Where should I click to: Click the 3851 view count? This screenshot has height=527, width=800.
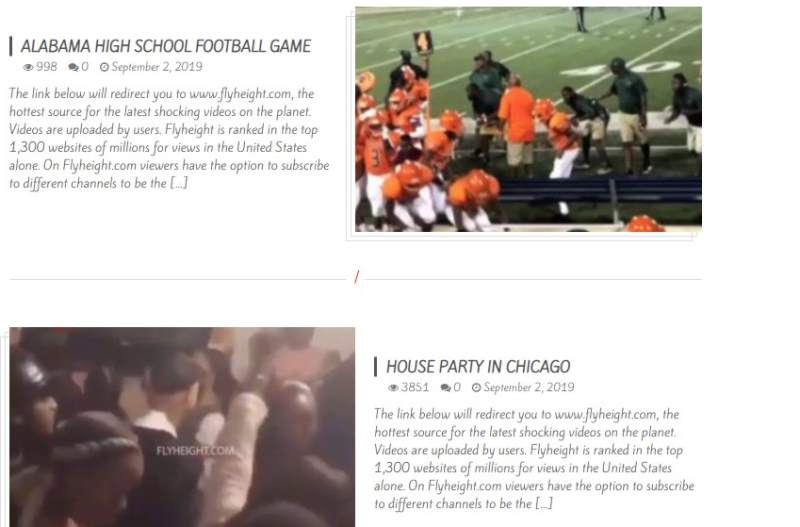[415, 387]
